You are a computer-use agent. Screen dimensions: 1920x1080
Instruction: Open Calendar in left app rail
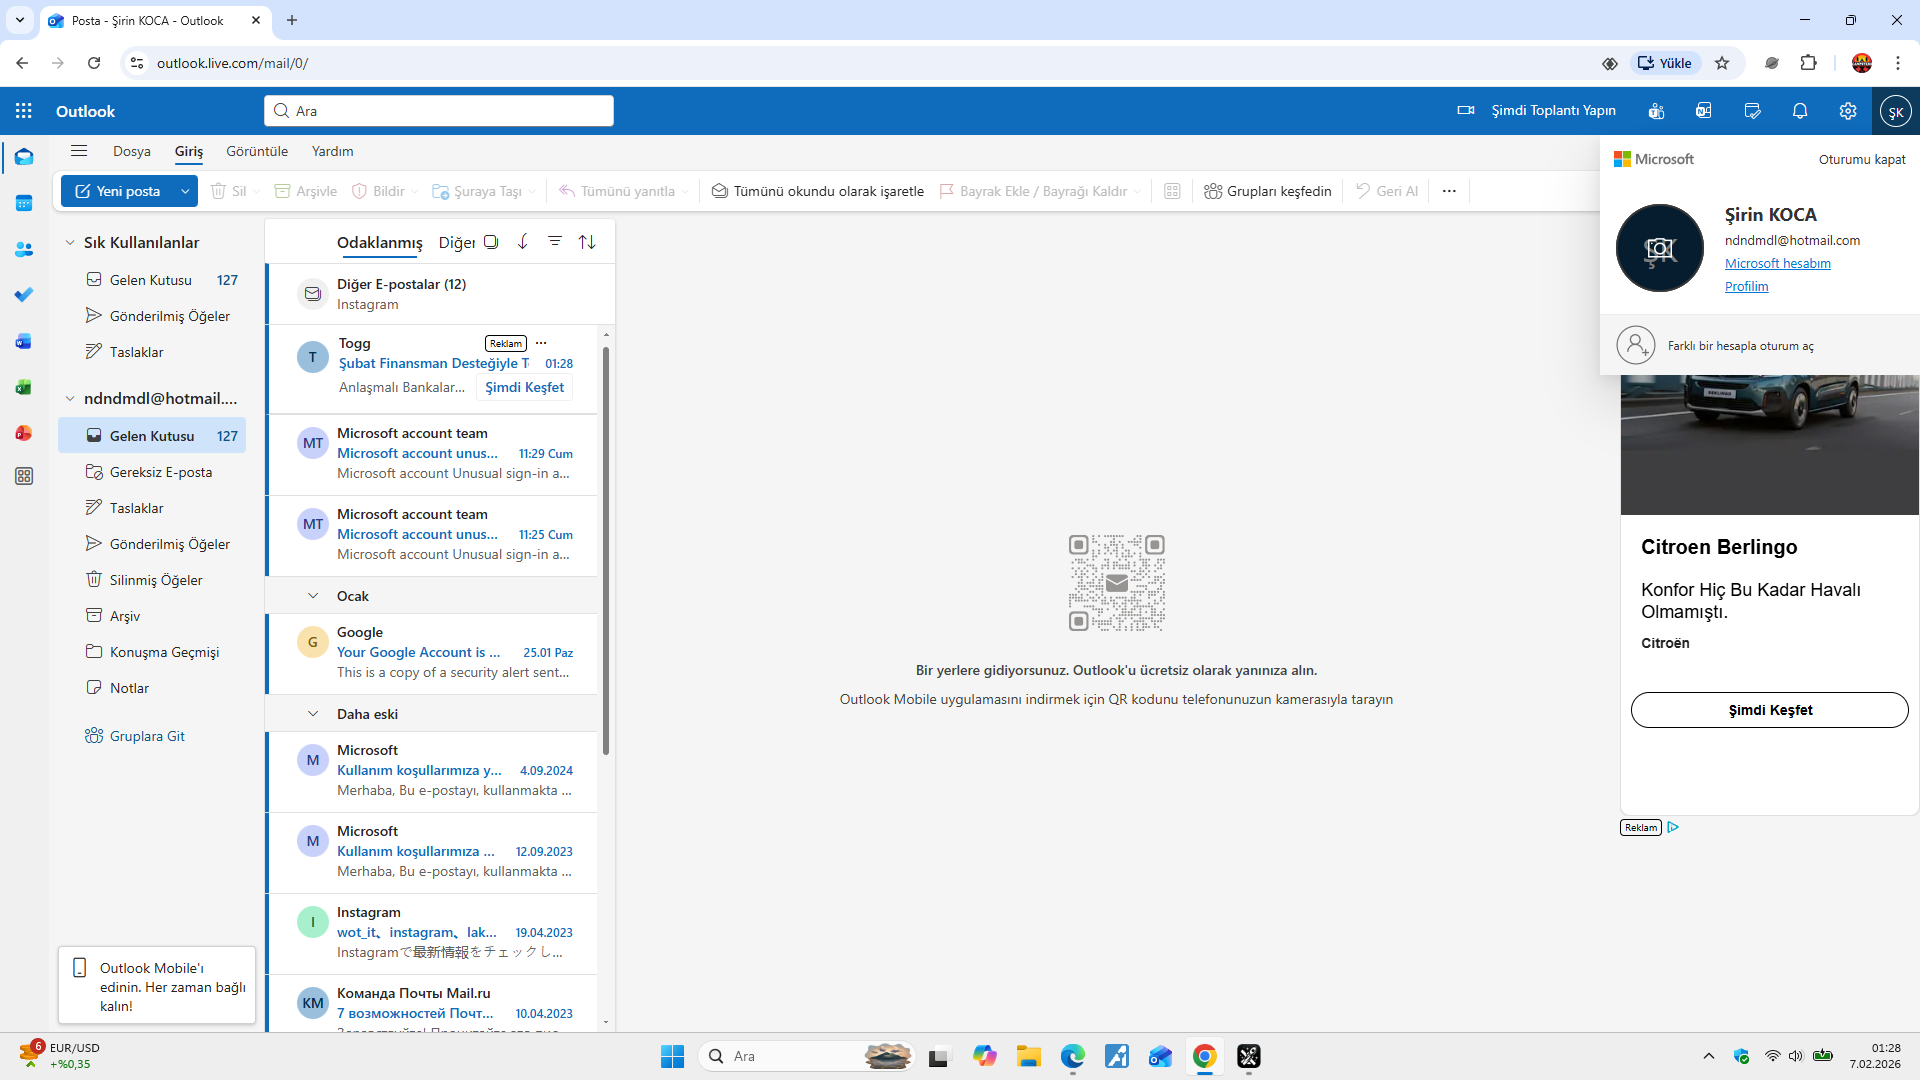point(24,203)
